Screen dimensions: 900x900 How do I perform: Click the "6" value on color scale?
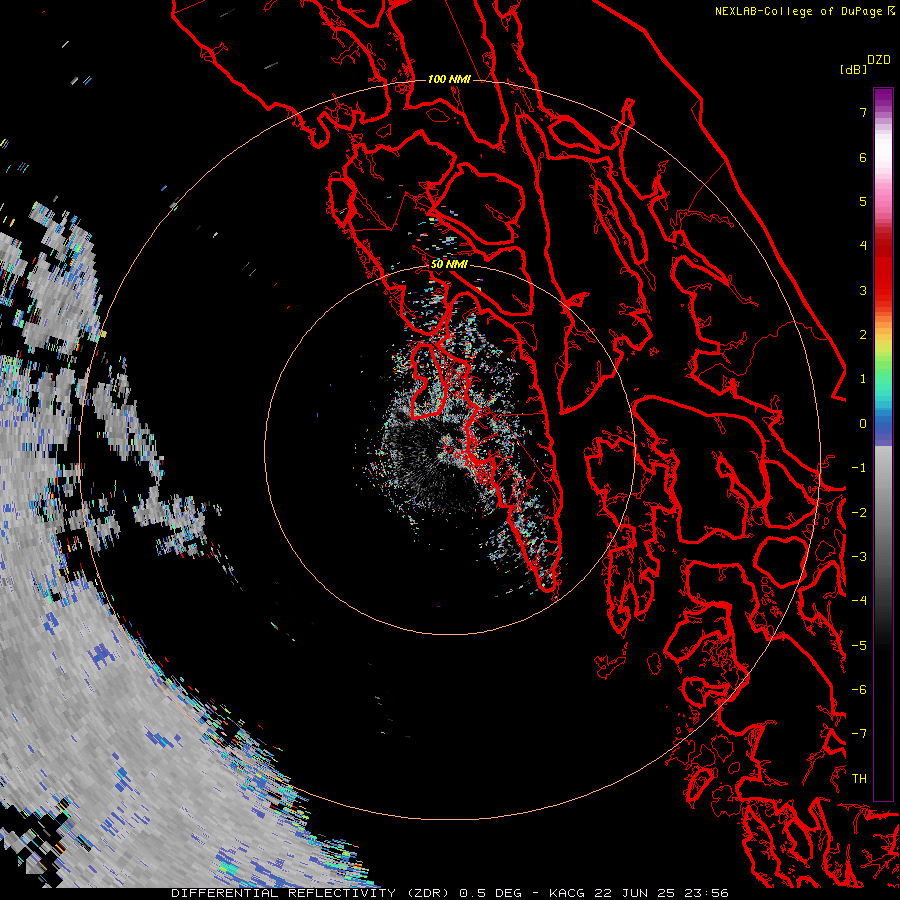click(x=863, y=157)
